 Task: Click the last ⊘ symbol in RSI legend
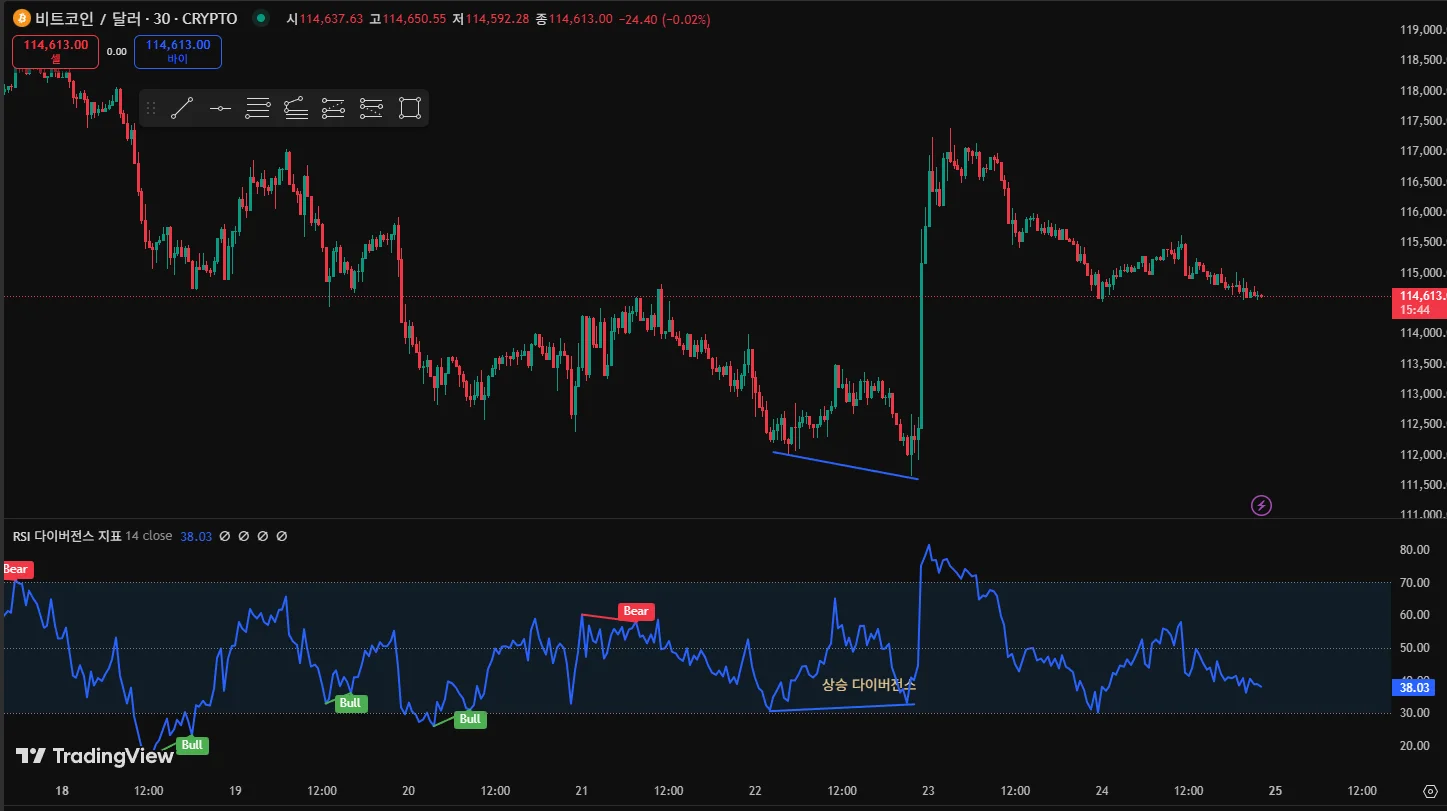[282, 536]
